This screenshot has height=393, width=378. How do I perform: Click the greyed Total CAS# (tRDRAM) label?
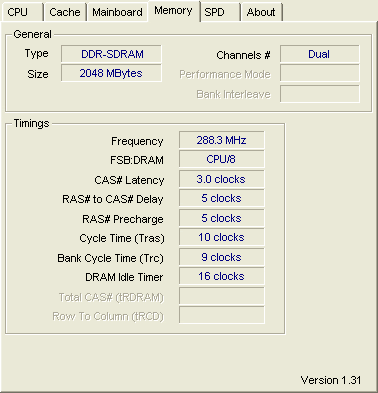(111, 297)
